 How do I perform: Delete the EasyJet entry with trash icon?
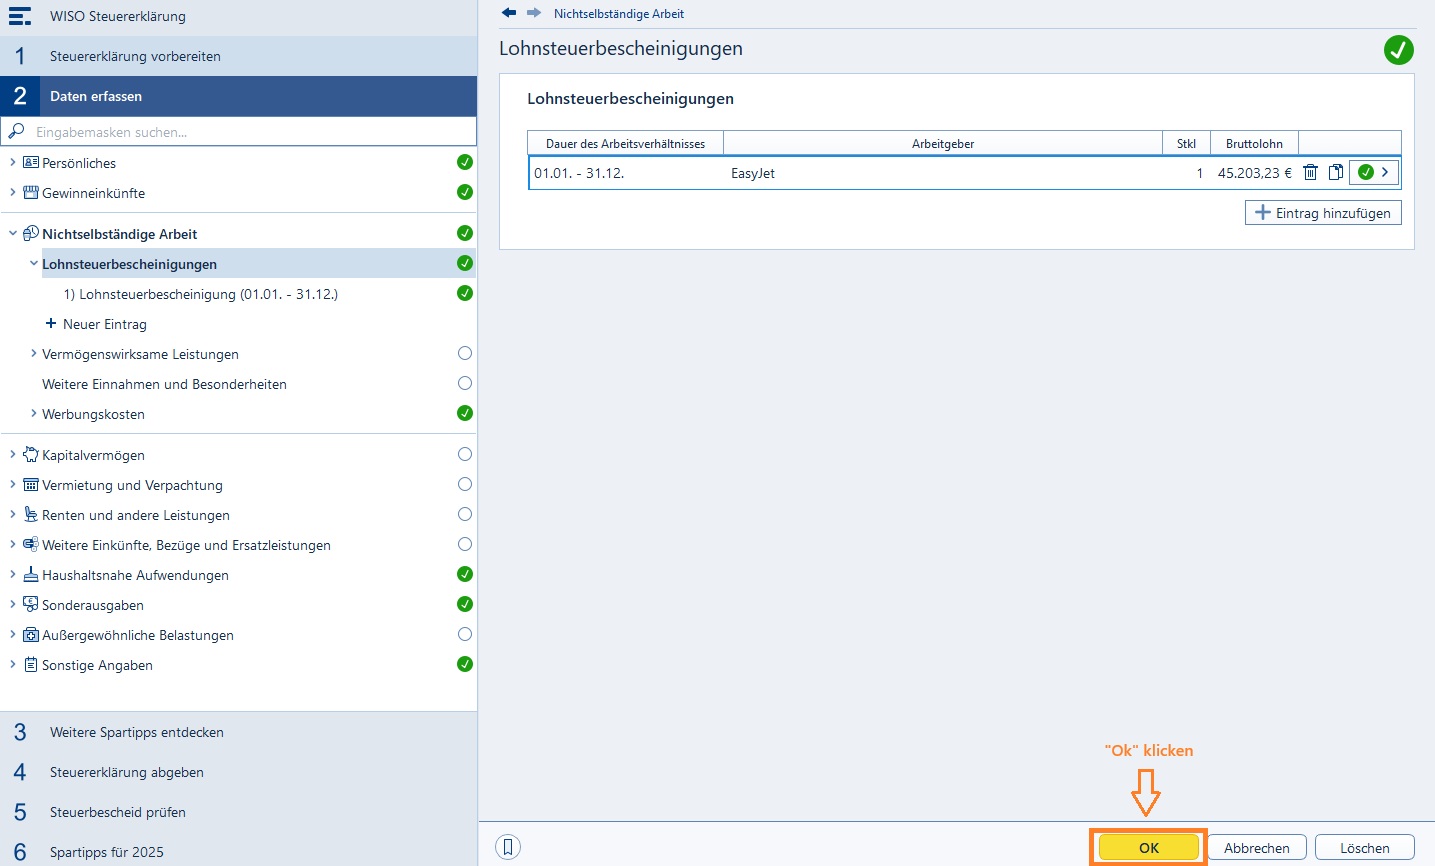click(1310, 172)
